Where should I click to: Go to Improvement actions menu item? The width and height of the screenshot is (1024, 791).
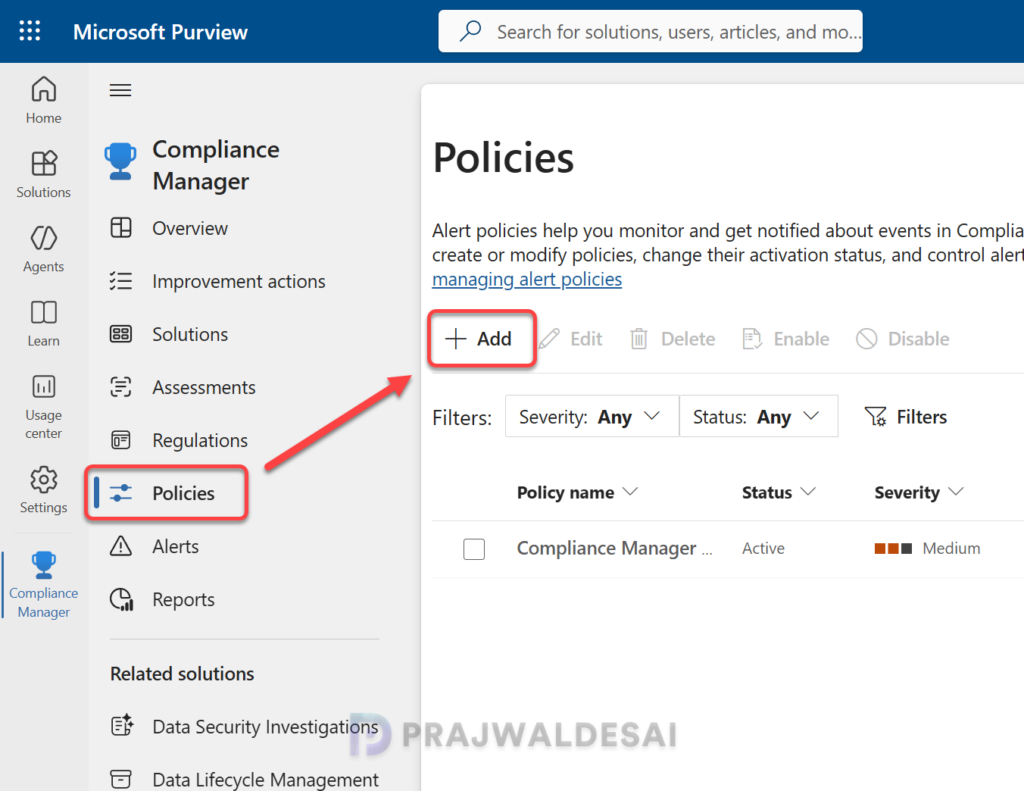tap(238, 281)
